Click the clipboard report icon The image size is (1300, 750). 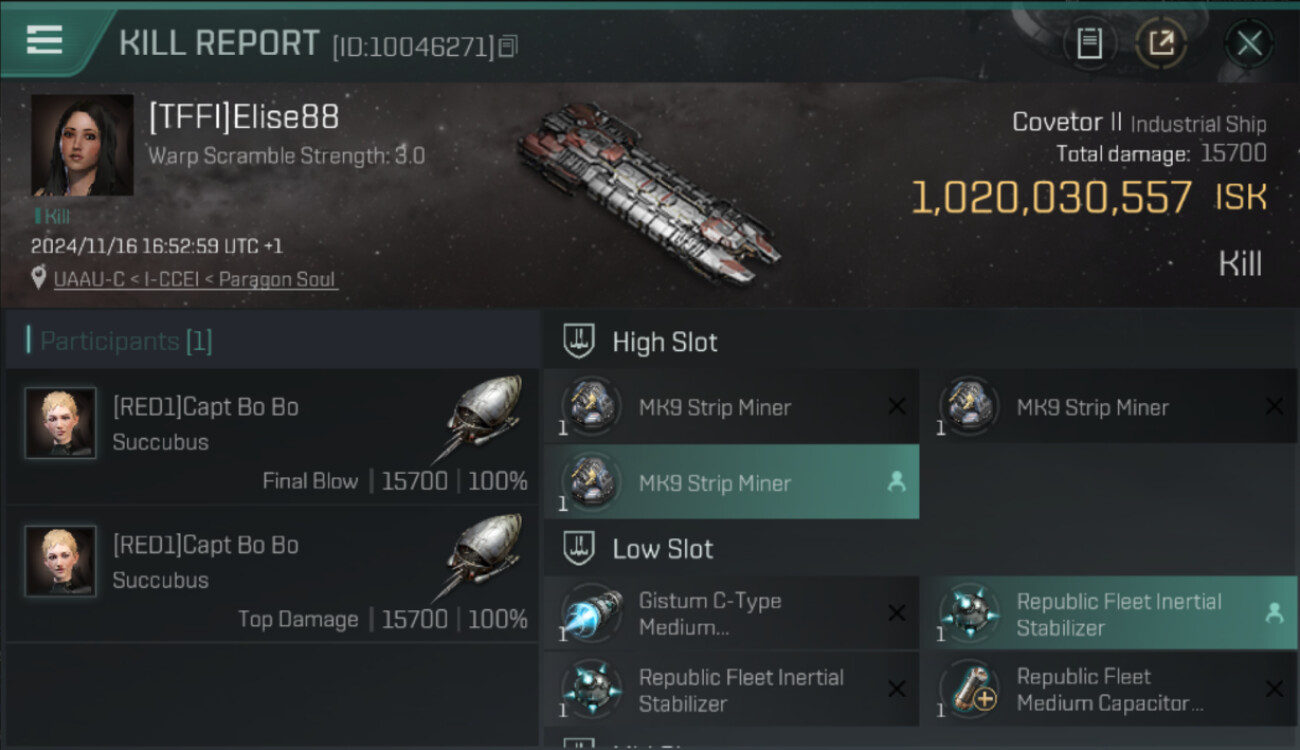[1089, 43]
